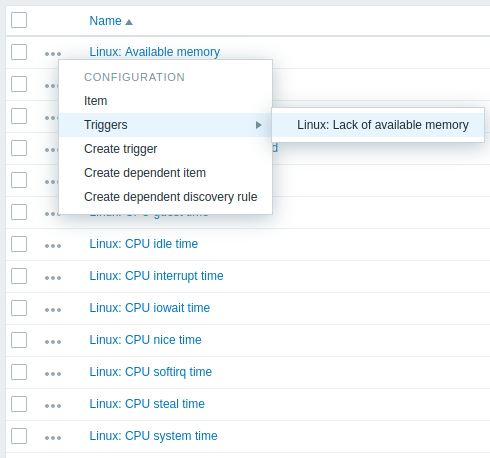Check the box for Linux: CPU softirq time
Viewport: 490px width, 458px height.
click(x=19, y=372)
